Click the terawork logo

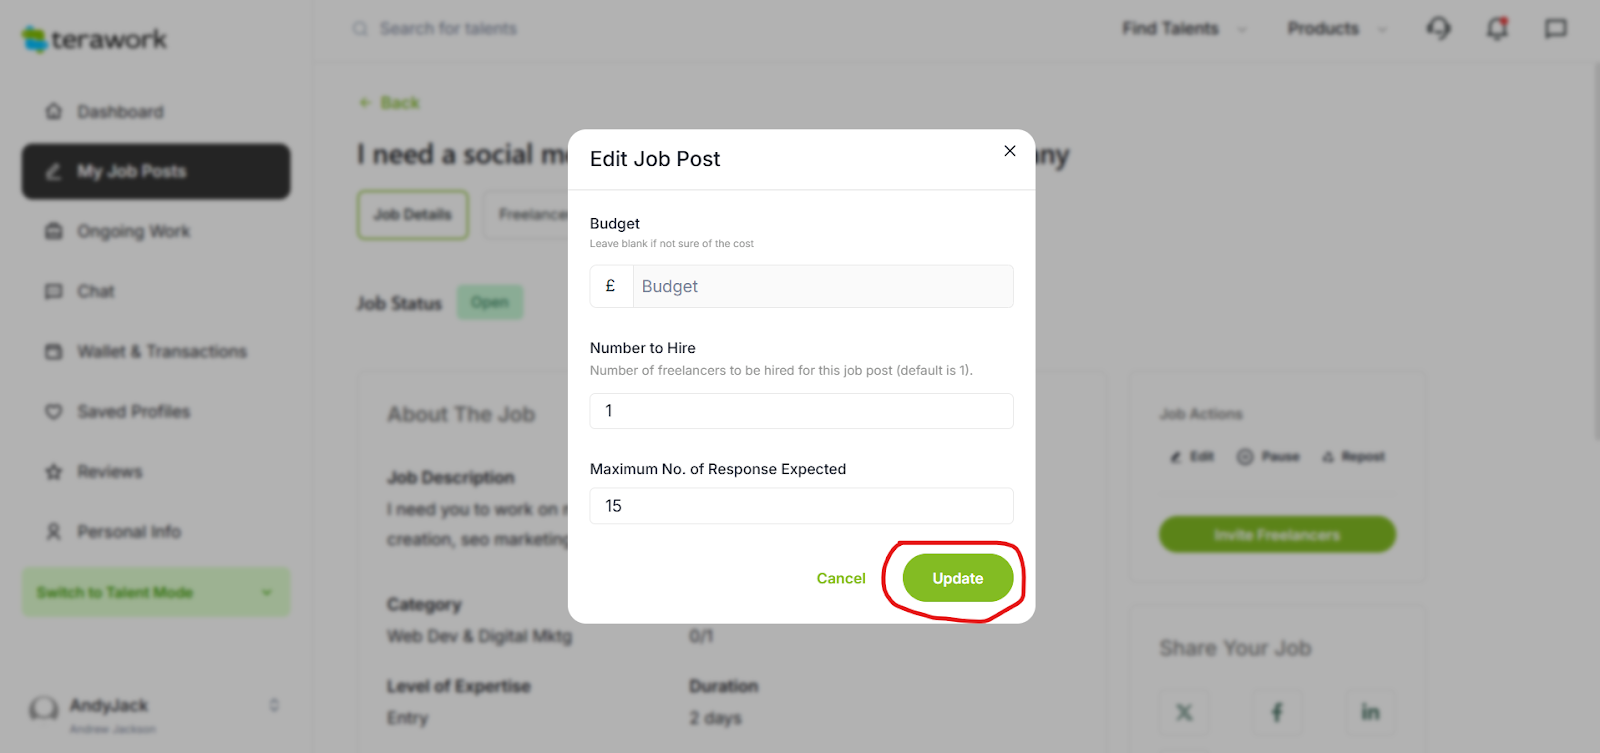(x=95, y=39)
